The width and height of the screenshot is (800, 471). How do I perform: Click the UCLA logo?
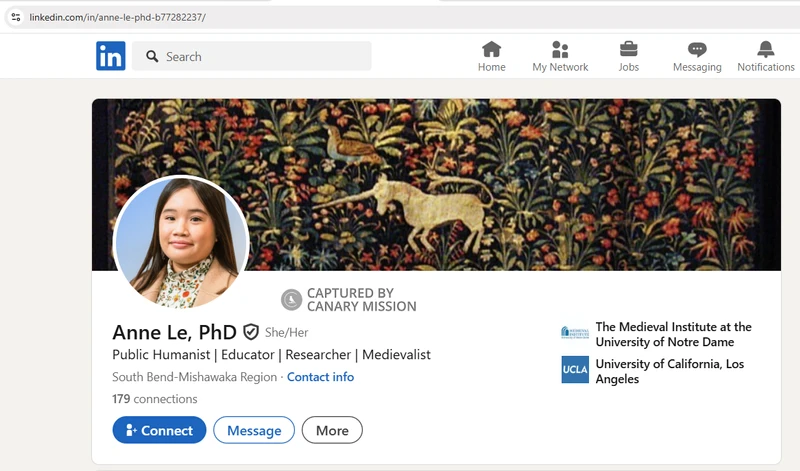575,369
